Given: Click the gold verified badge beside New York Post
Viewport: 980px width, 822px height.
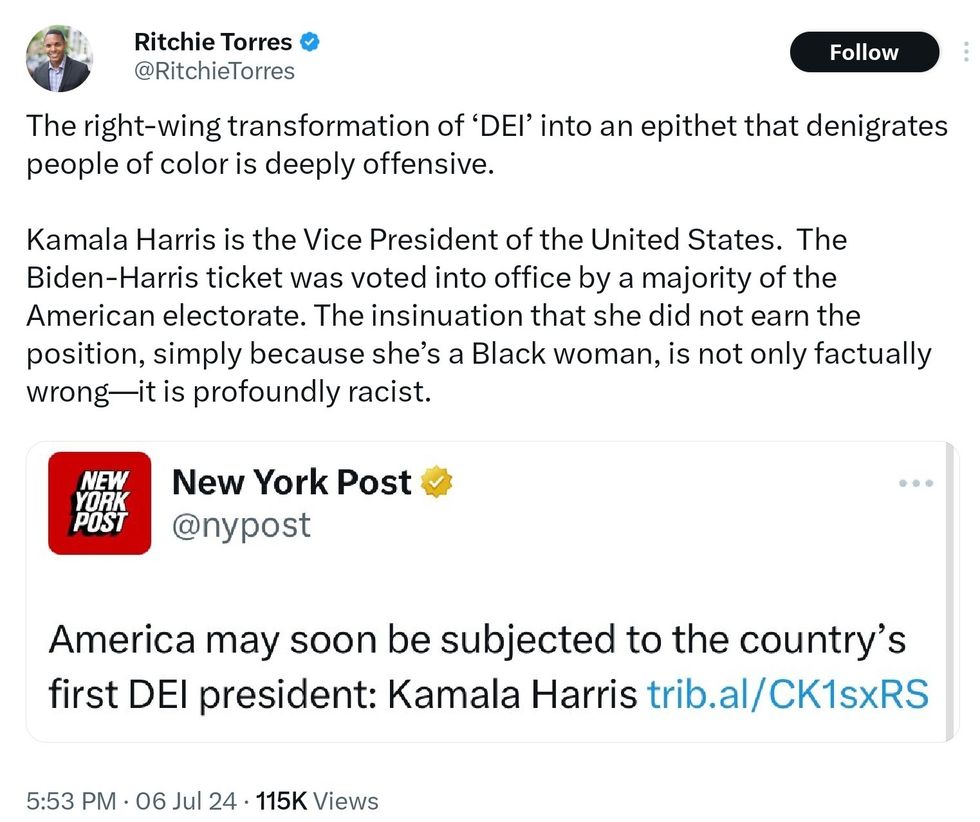Looking at the screenshot, I should point(437,482).
